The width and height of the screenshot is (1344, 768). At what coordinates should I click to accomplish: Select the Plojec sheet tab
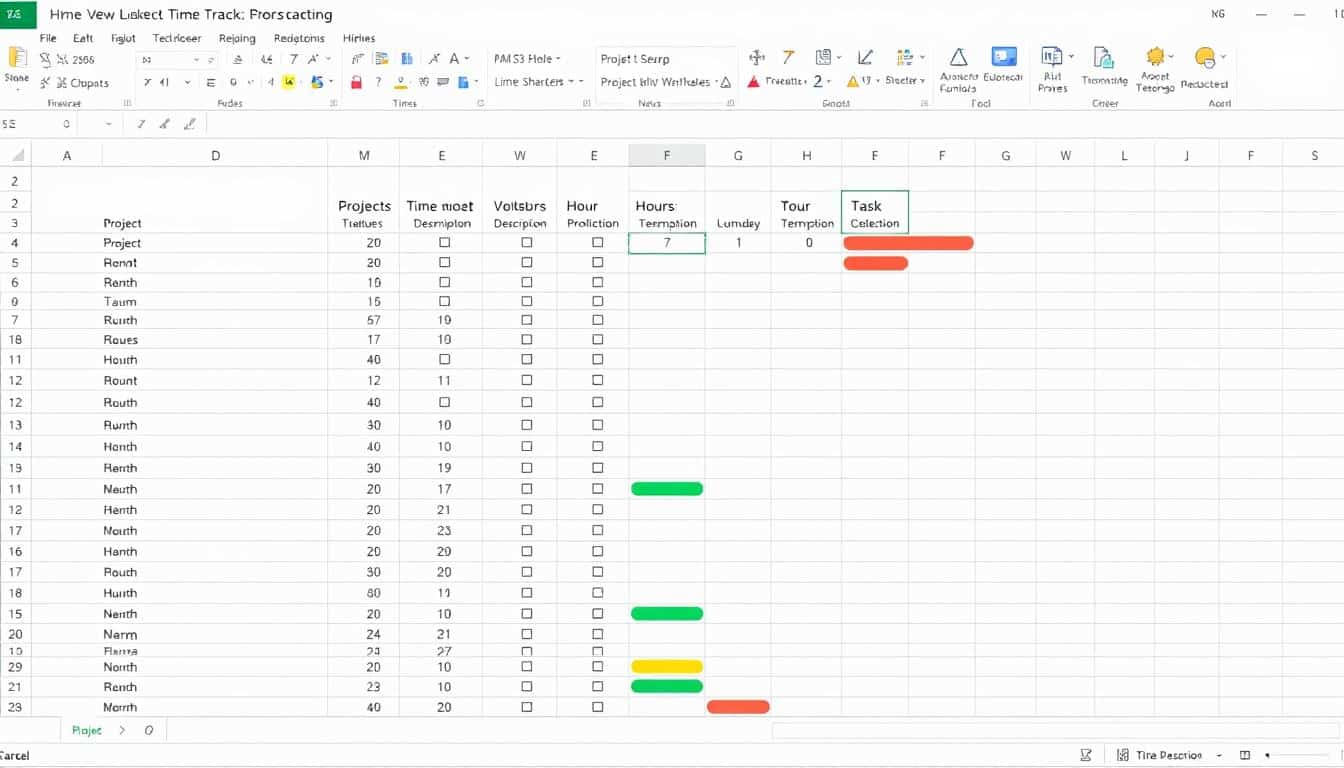(87, 731)
